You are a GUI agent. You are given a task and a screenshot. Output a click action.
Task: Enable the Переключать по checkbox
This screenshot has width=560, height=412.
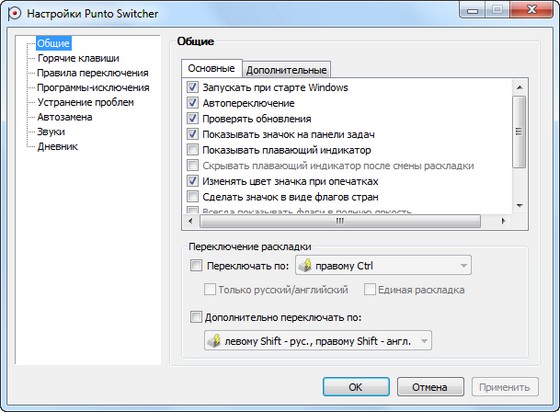click(x=196, y=265)
